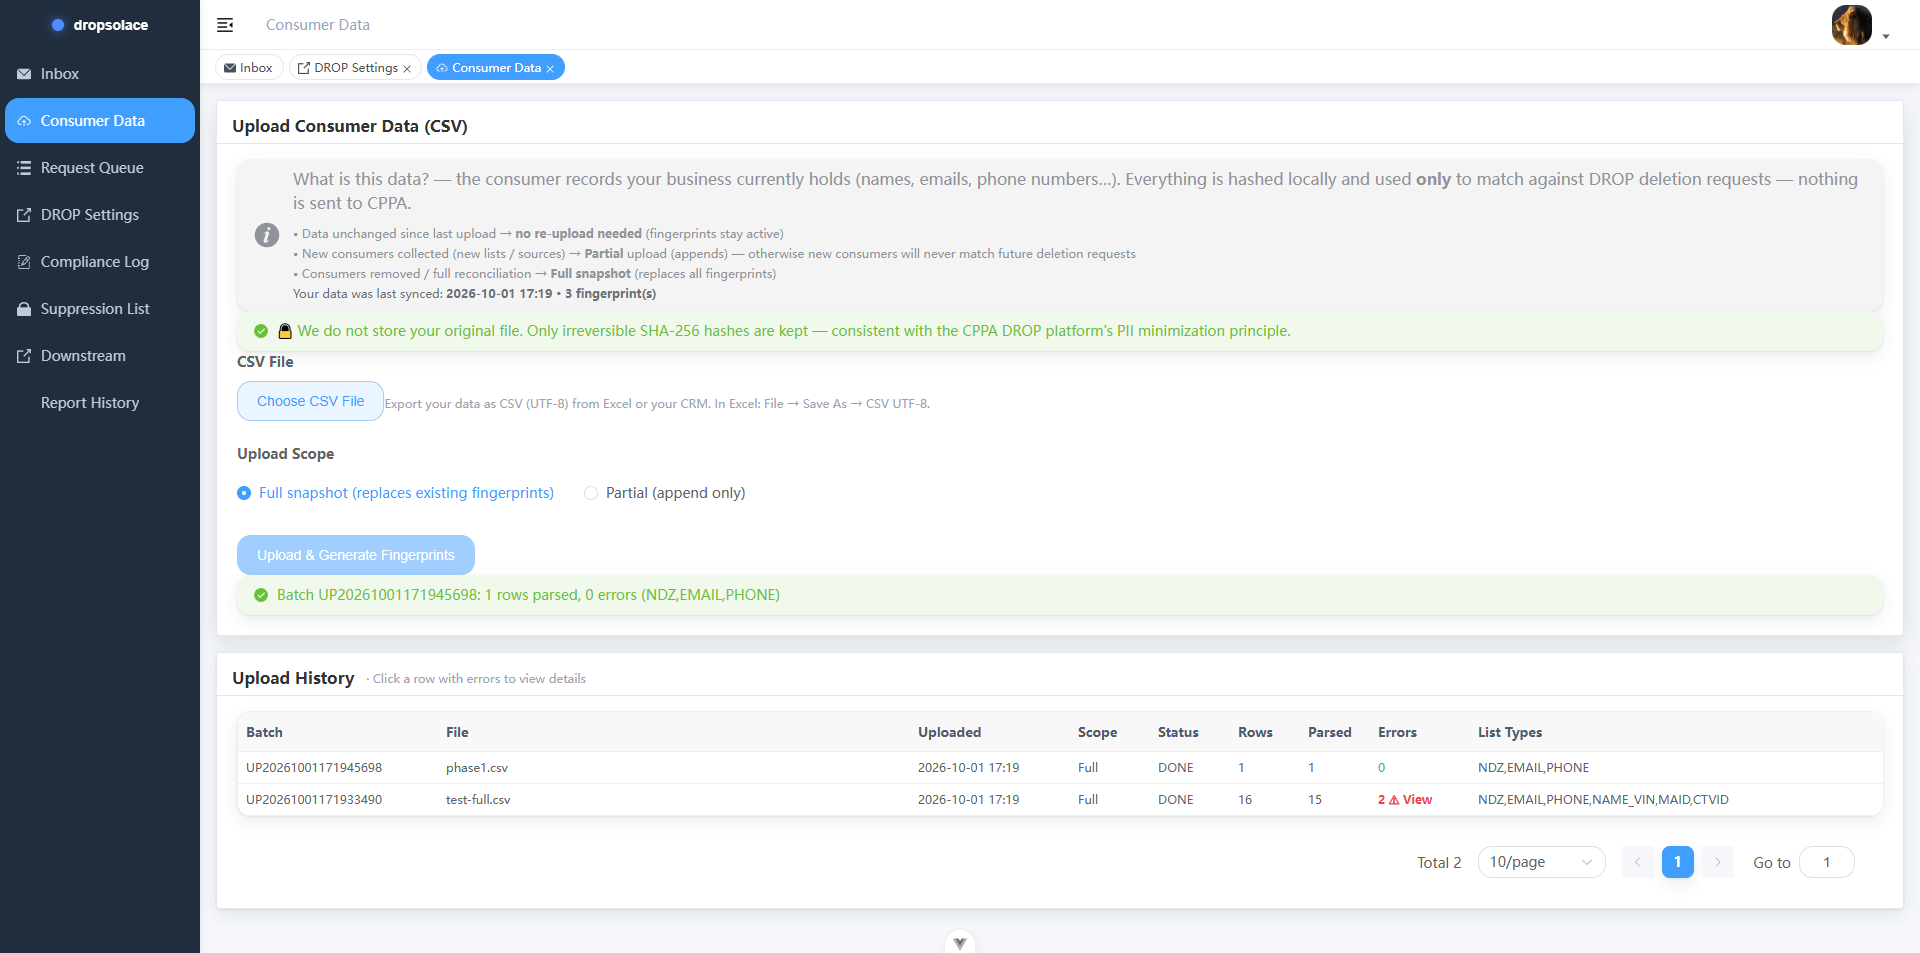Click the success check icon beside the batch result
Screen dimensions: 1920x953
261,595
